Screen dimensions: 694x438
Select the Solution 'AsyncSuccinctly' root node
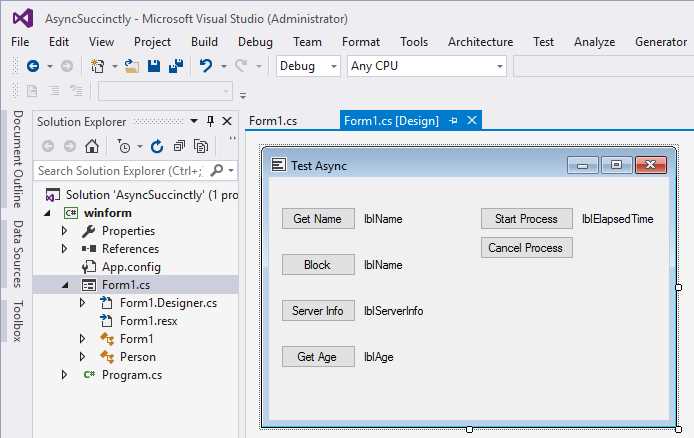pyautogui.click(x=152, y=195)
